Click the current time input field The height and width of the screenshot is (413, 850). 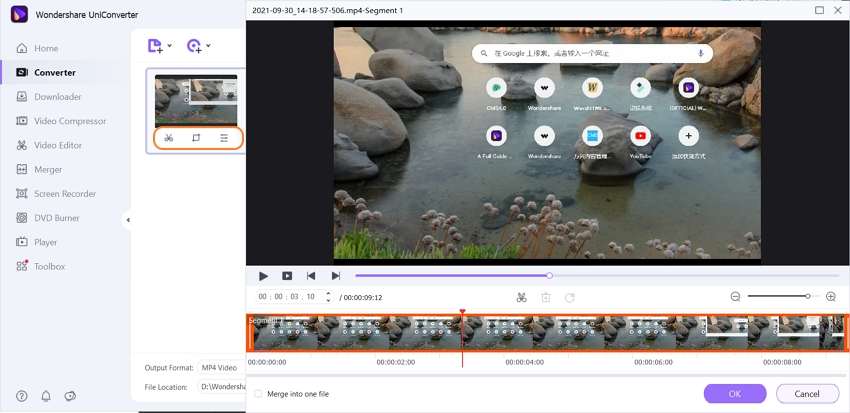click(x=287, y=297)
